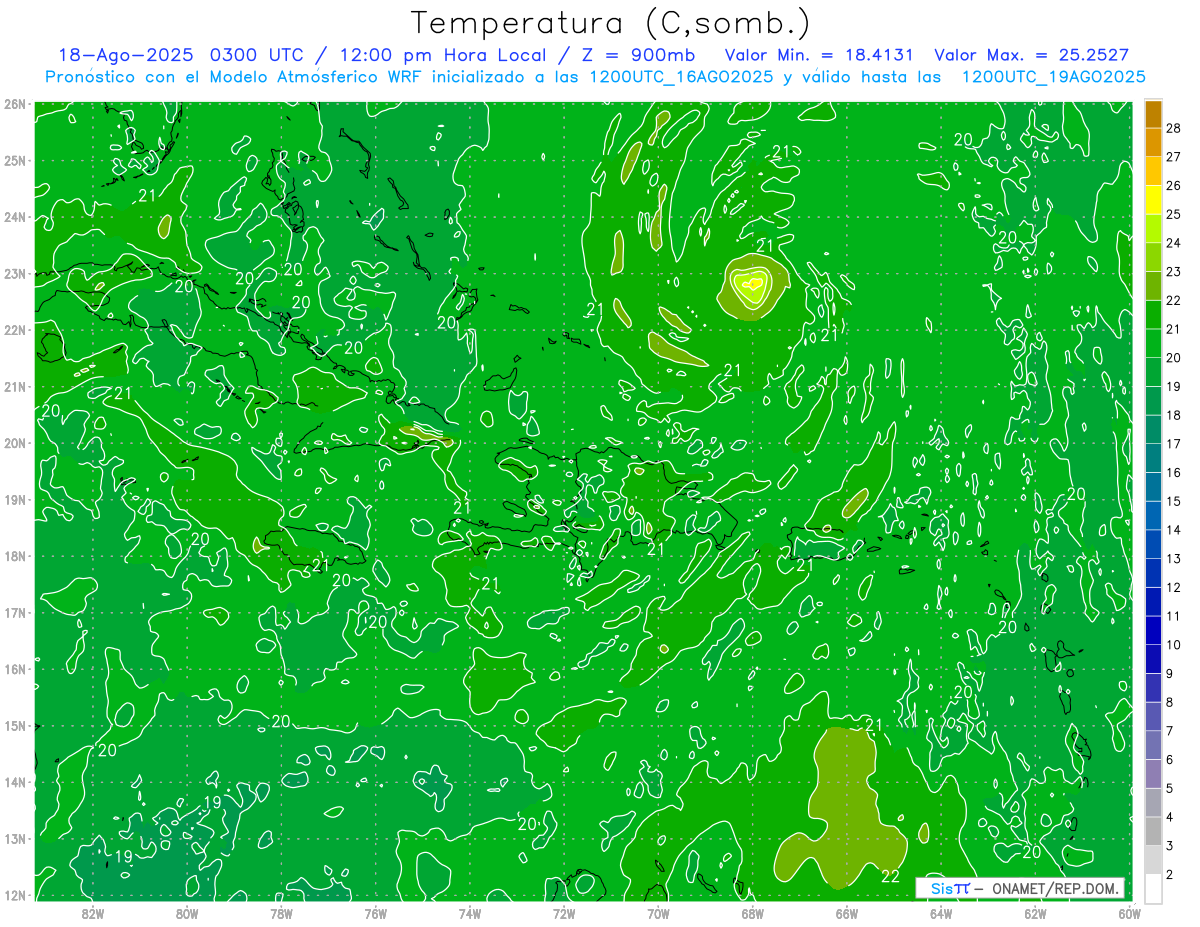Screen dimensions: 1200x927
Task: Click the "25N" latitude axis label
Action: [x=14, y=160]
